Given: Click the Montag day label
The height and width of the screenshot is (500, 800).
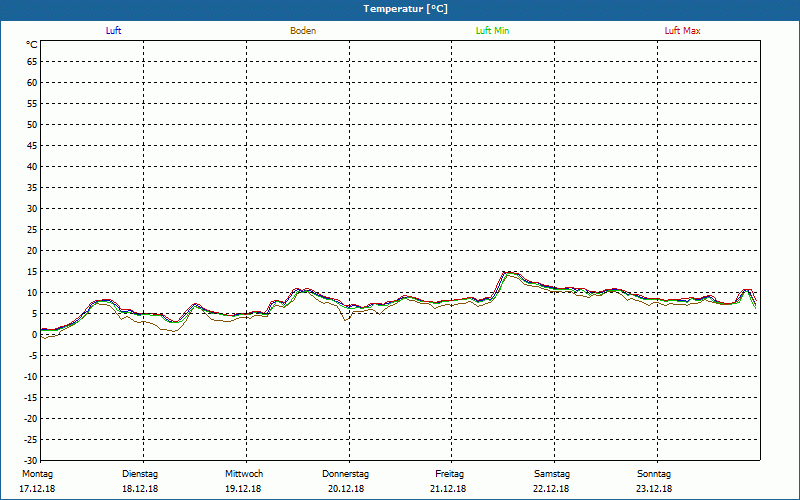Looking at the screenshot, I should [x=37, y=474].
